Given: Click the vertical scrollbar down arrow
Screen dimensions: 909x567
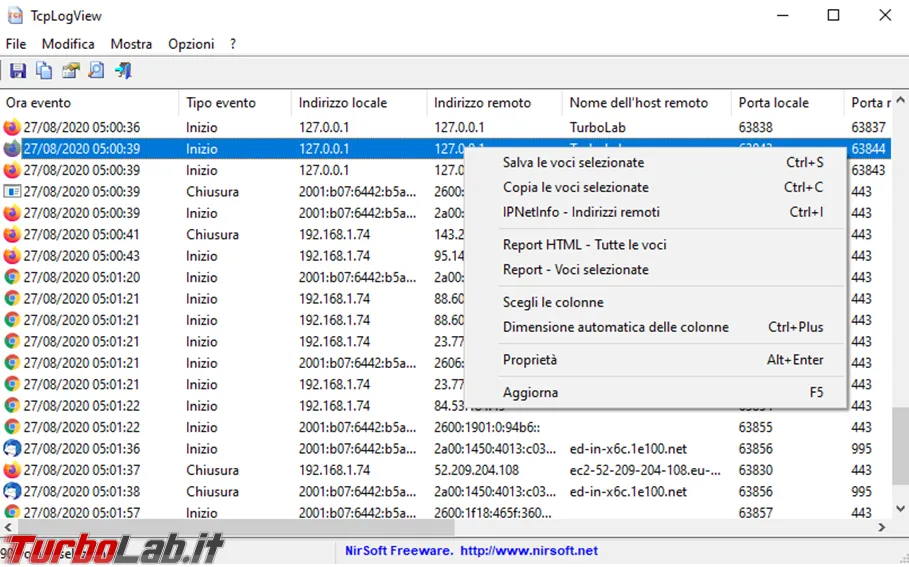Looking at the screenshot, I should click(x=900, y=508).
